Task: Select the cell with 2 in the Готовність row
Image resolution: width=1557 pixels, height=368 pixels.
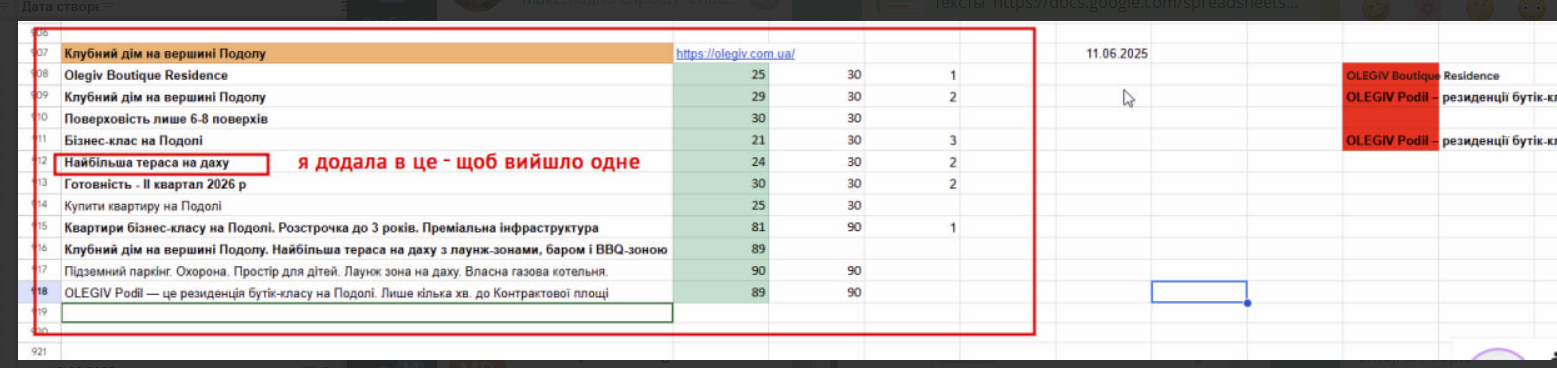Action: click(913, 184)
